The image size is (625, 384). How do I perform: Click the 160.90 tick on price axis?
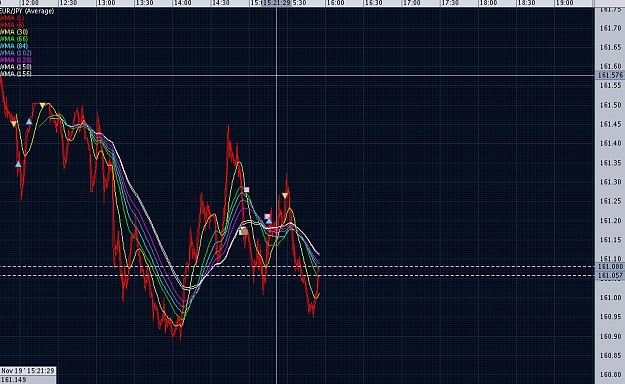point(610,336)
